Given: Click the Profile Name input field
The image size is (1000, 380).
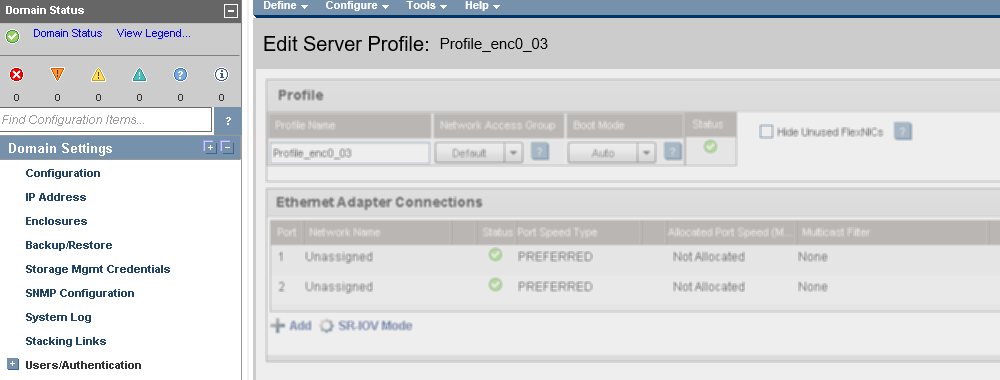Looking at the screenshot, I should pyautogui.click(x=349, y=153).
